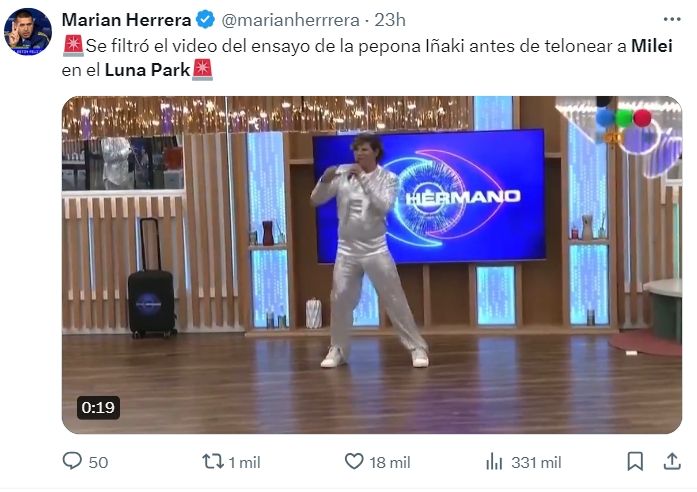The height and width of the screenshot is (492, 697).
Task: Click the bold Luna Park text
Action: [148, 70]
